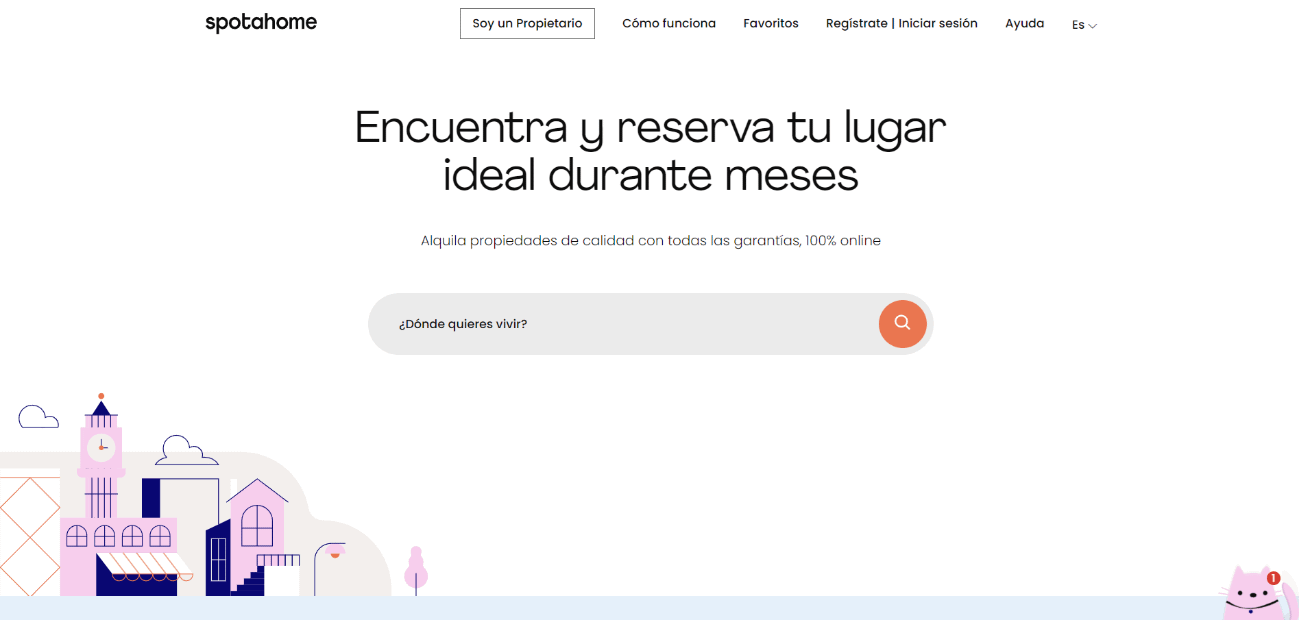Open the Ayuda link
1299x620 pixels.
[x=1024, y=23]
